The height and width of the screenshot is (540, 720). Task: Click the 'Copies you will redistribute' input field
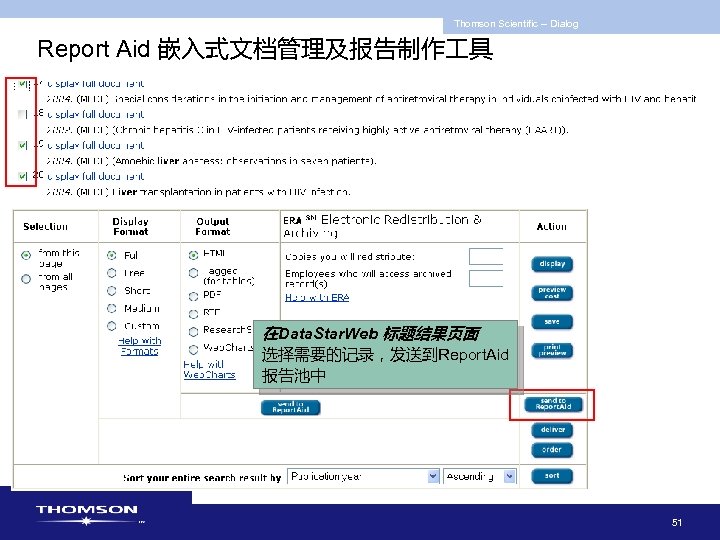tap(486, 256)
